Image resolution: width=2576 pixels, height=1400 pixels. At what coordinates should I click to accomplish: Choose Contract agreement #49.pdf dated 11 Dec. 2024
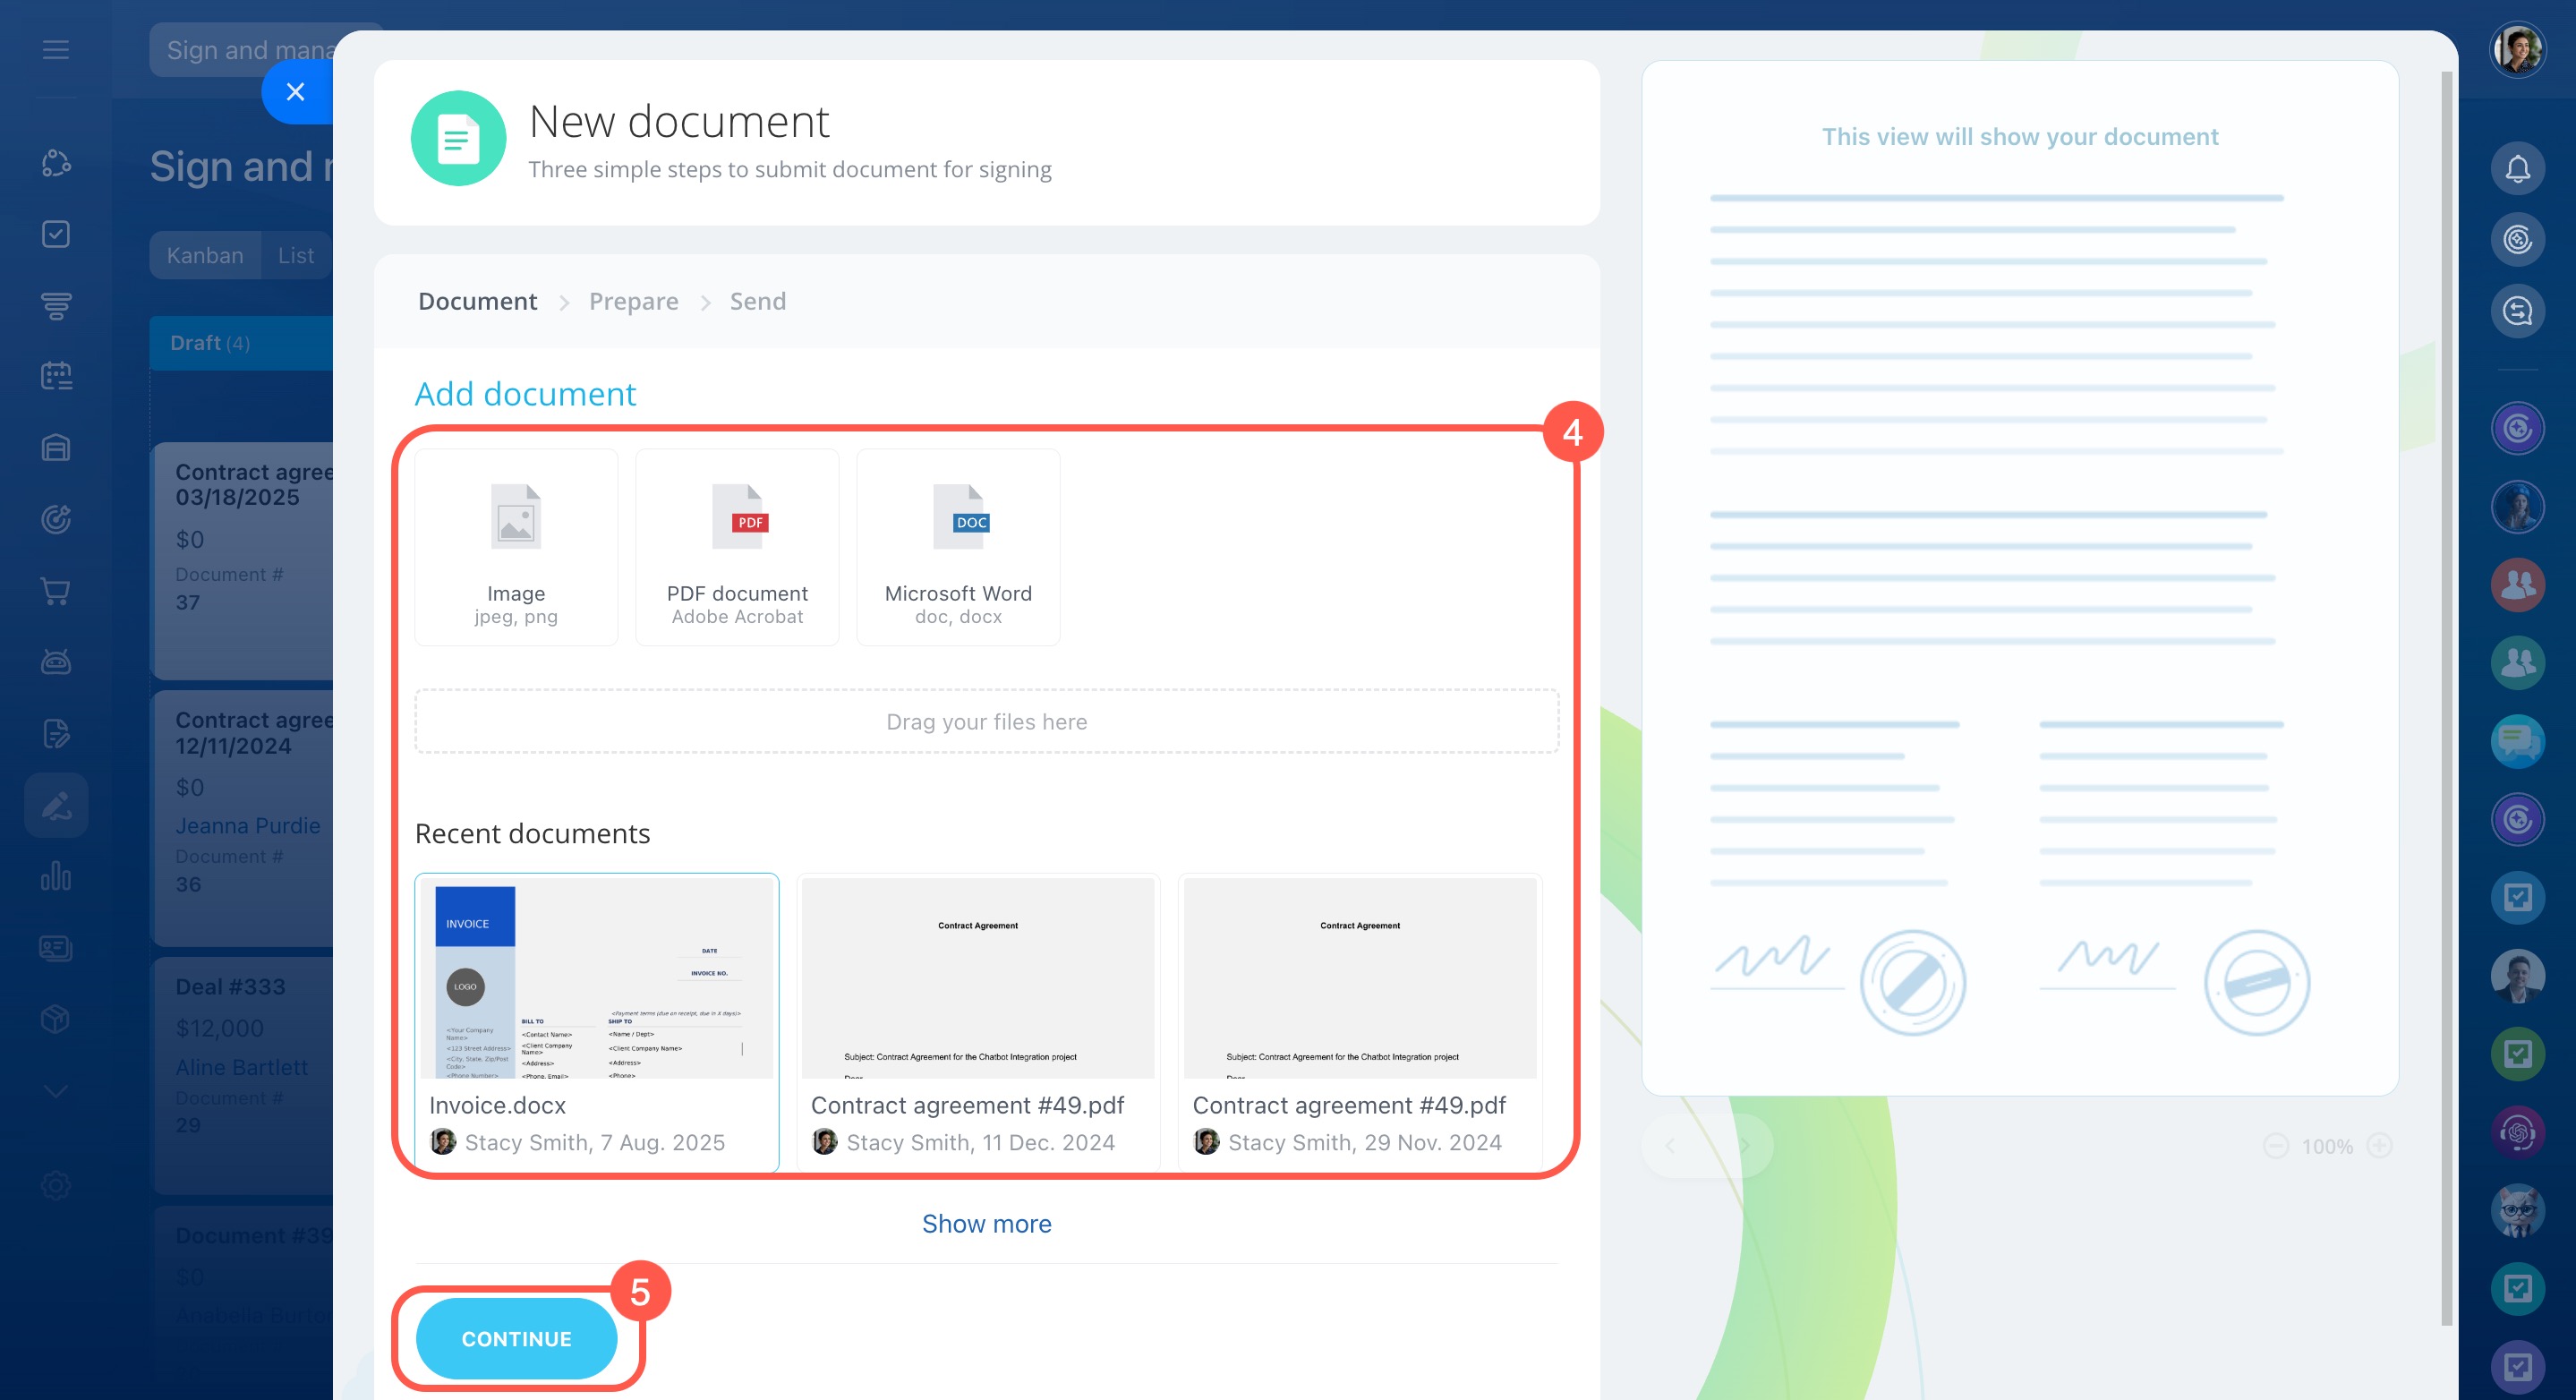point(978,1021)
